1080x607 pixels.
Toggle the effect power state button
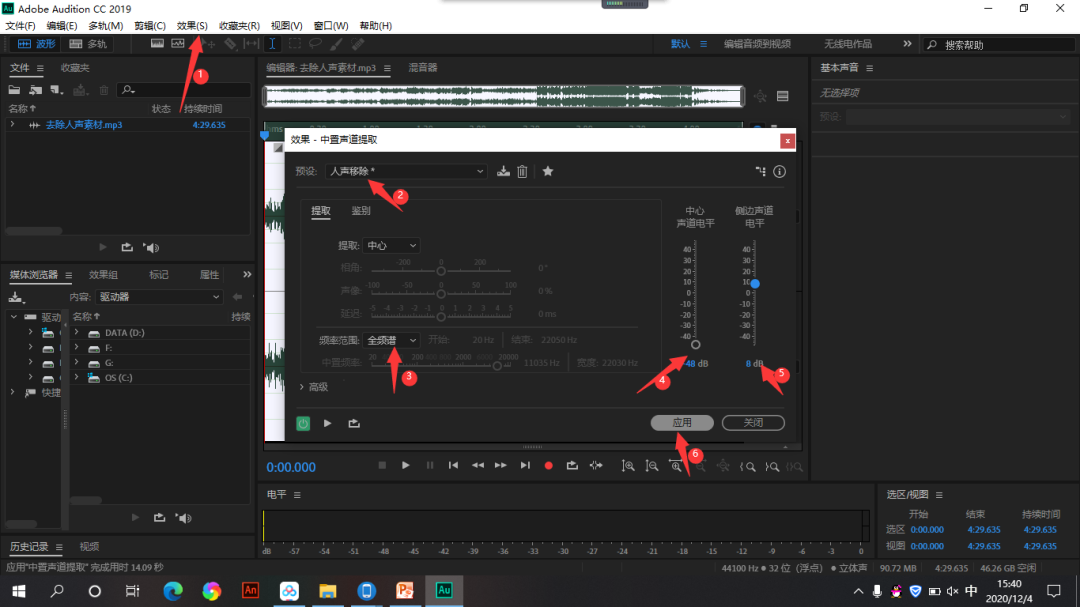[303, 424]
